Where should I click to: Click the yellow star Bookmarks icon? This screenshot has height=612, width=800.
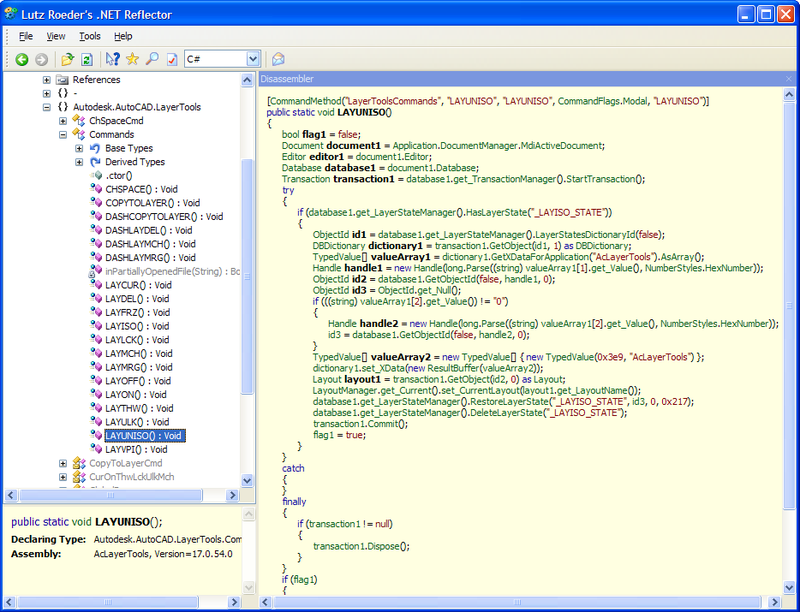click(x=132, y=60)
